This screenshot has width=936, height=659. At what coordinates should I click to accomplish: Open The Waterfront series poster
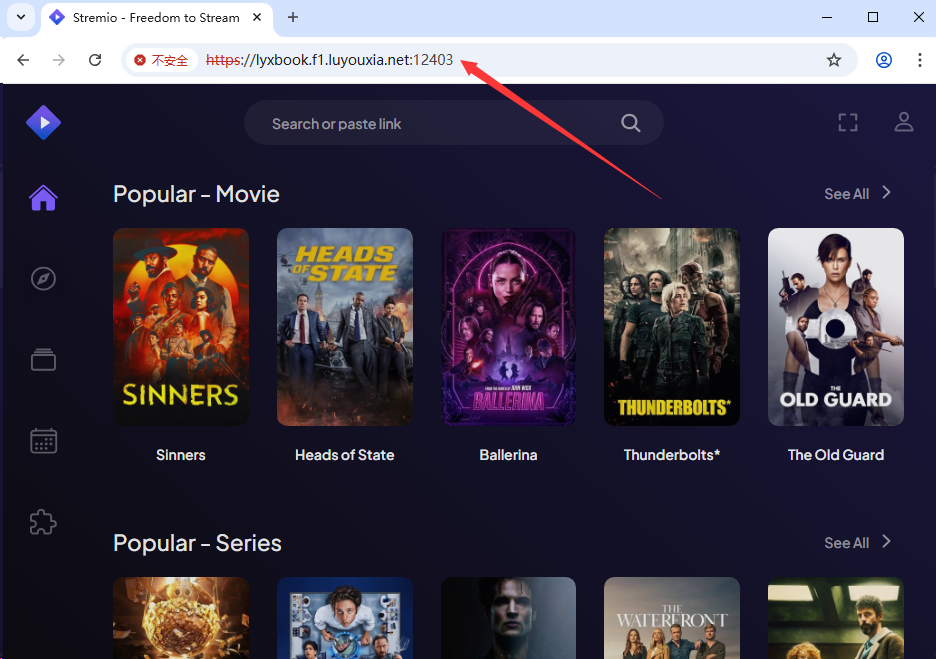672,618
